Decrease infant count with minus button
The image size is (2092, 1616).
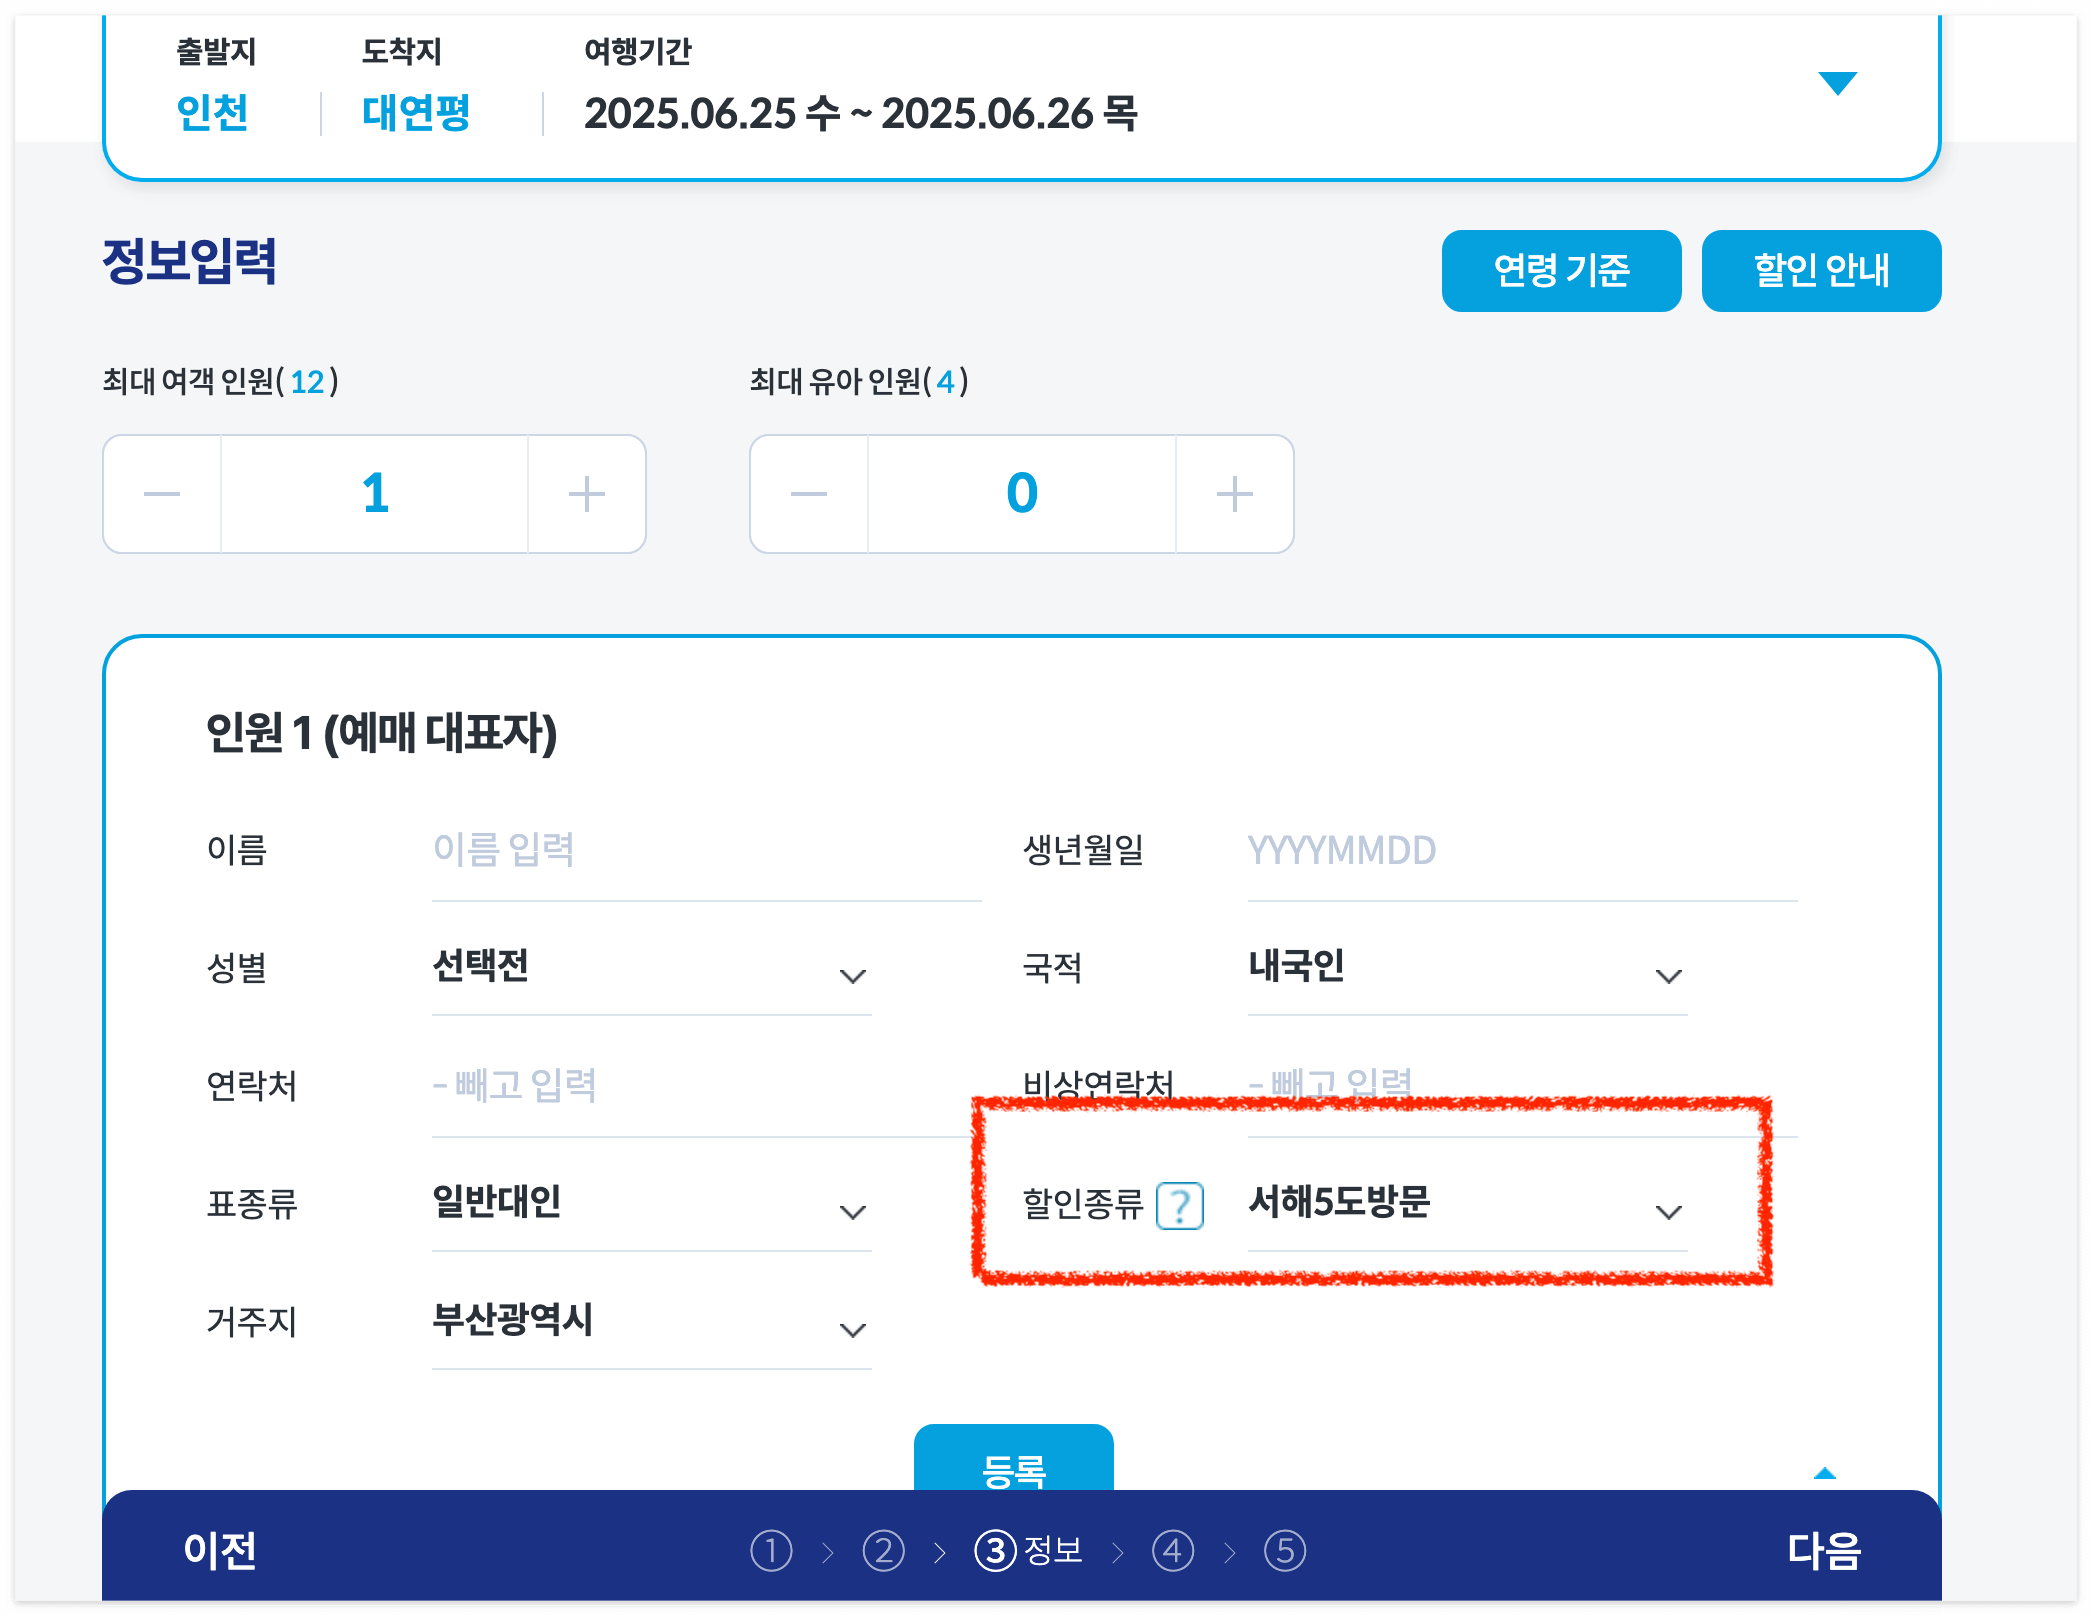[x=809, y=494]
